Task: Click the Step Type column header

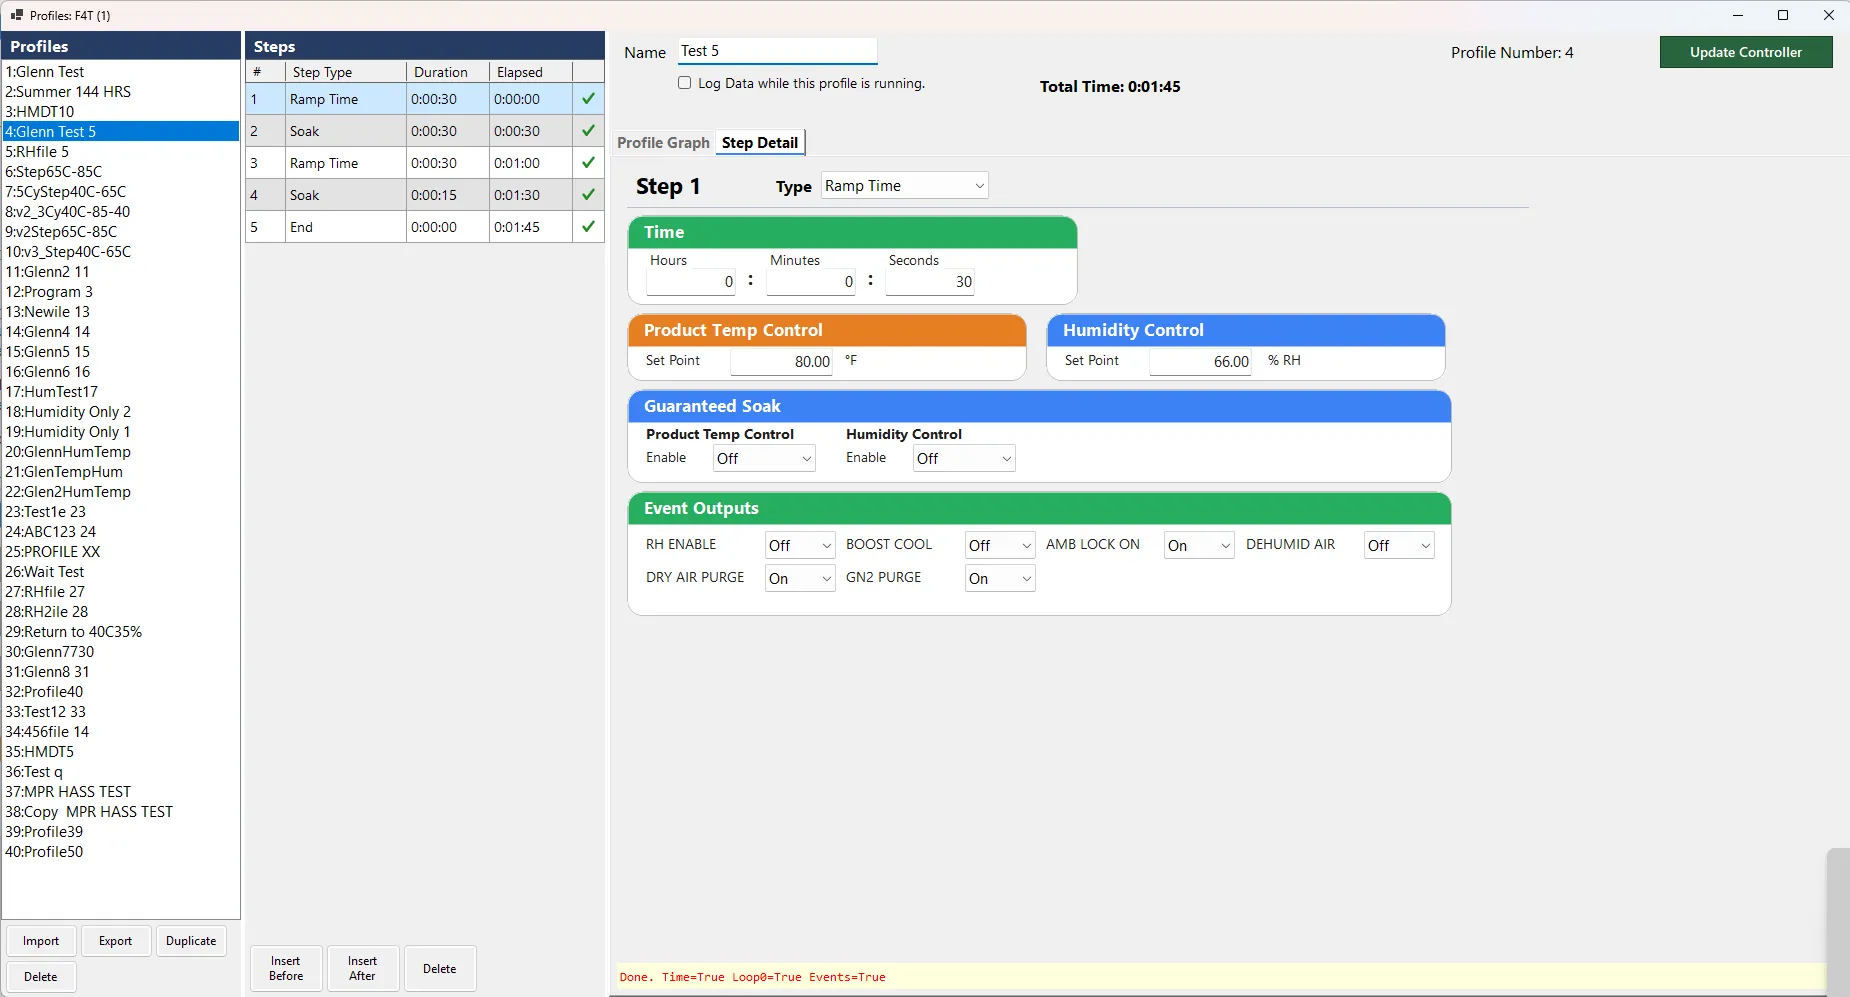Action: pos(345,72)
